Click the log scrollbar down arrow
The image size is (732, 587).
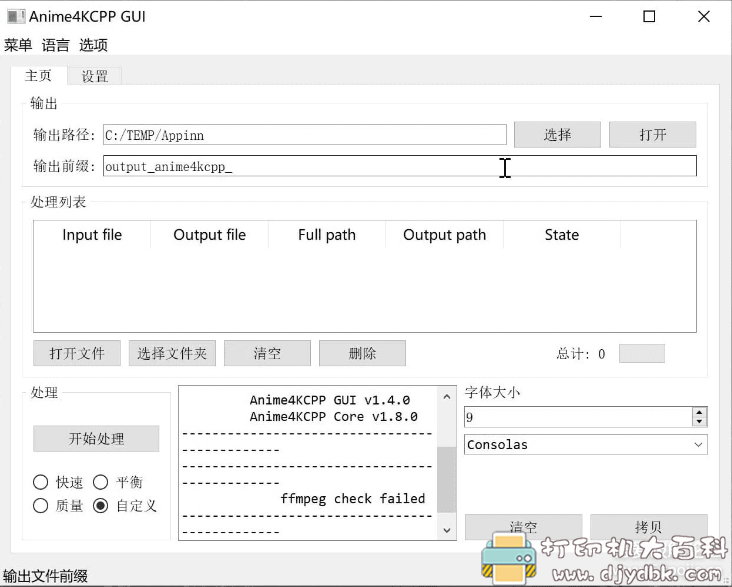(447, 530)
